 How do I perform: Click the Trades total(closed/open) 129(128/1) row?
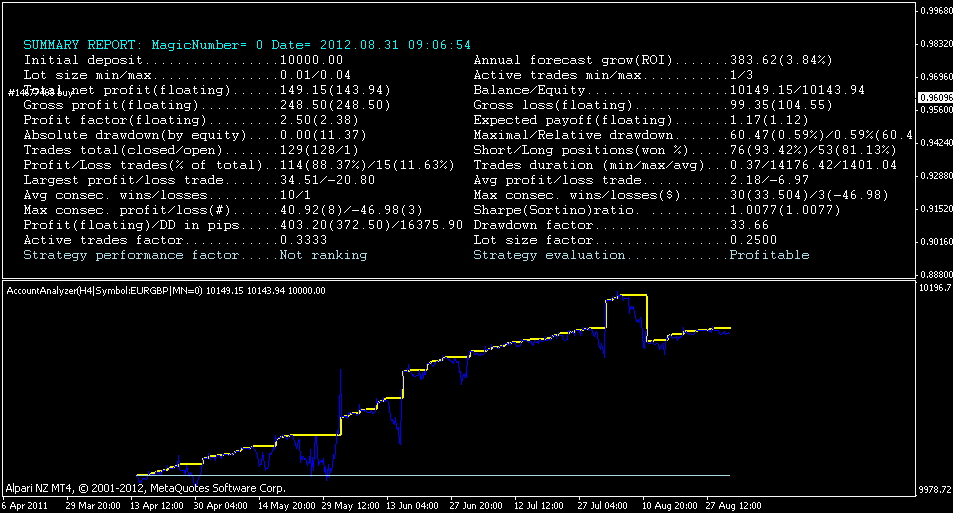pyautogui.click(x=191, y=150)
